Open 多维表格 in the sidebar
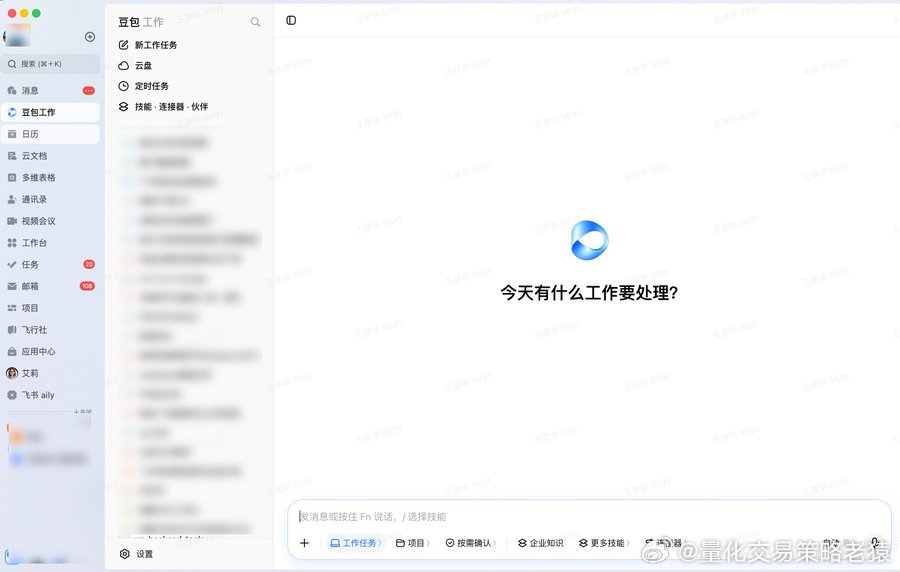This screenshot has width=900, height=572. (x=51, y=178)
